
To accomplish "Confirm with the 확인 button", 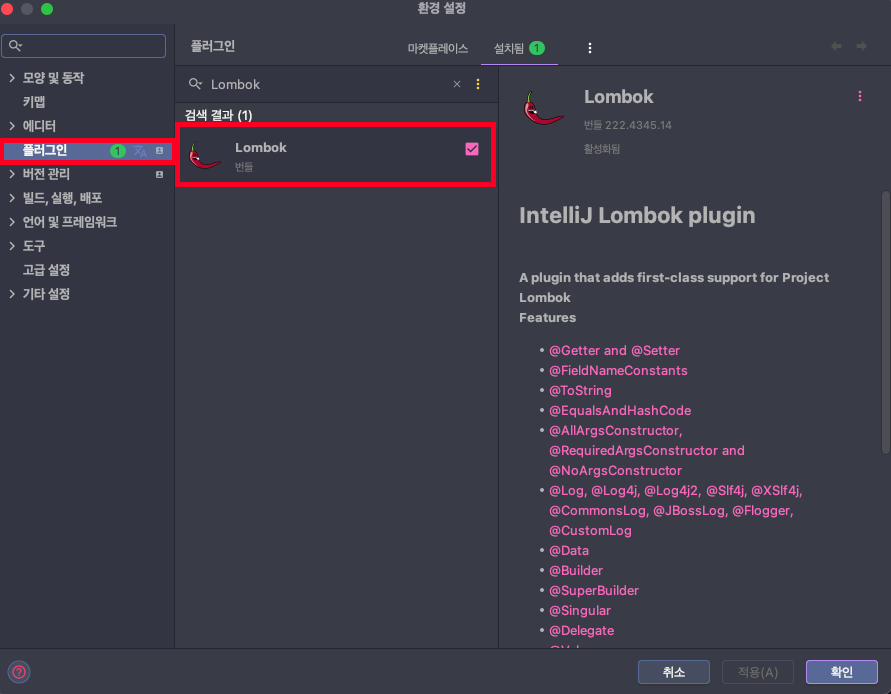I will [842, 672].
